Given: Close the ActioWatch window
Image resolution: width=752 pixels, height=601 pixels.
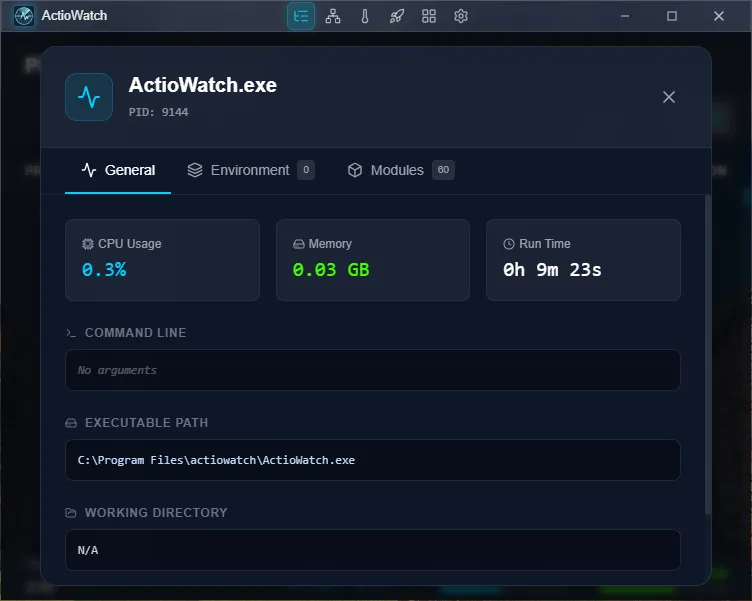Looking at the screenshot, I should pos(718,16).
